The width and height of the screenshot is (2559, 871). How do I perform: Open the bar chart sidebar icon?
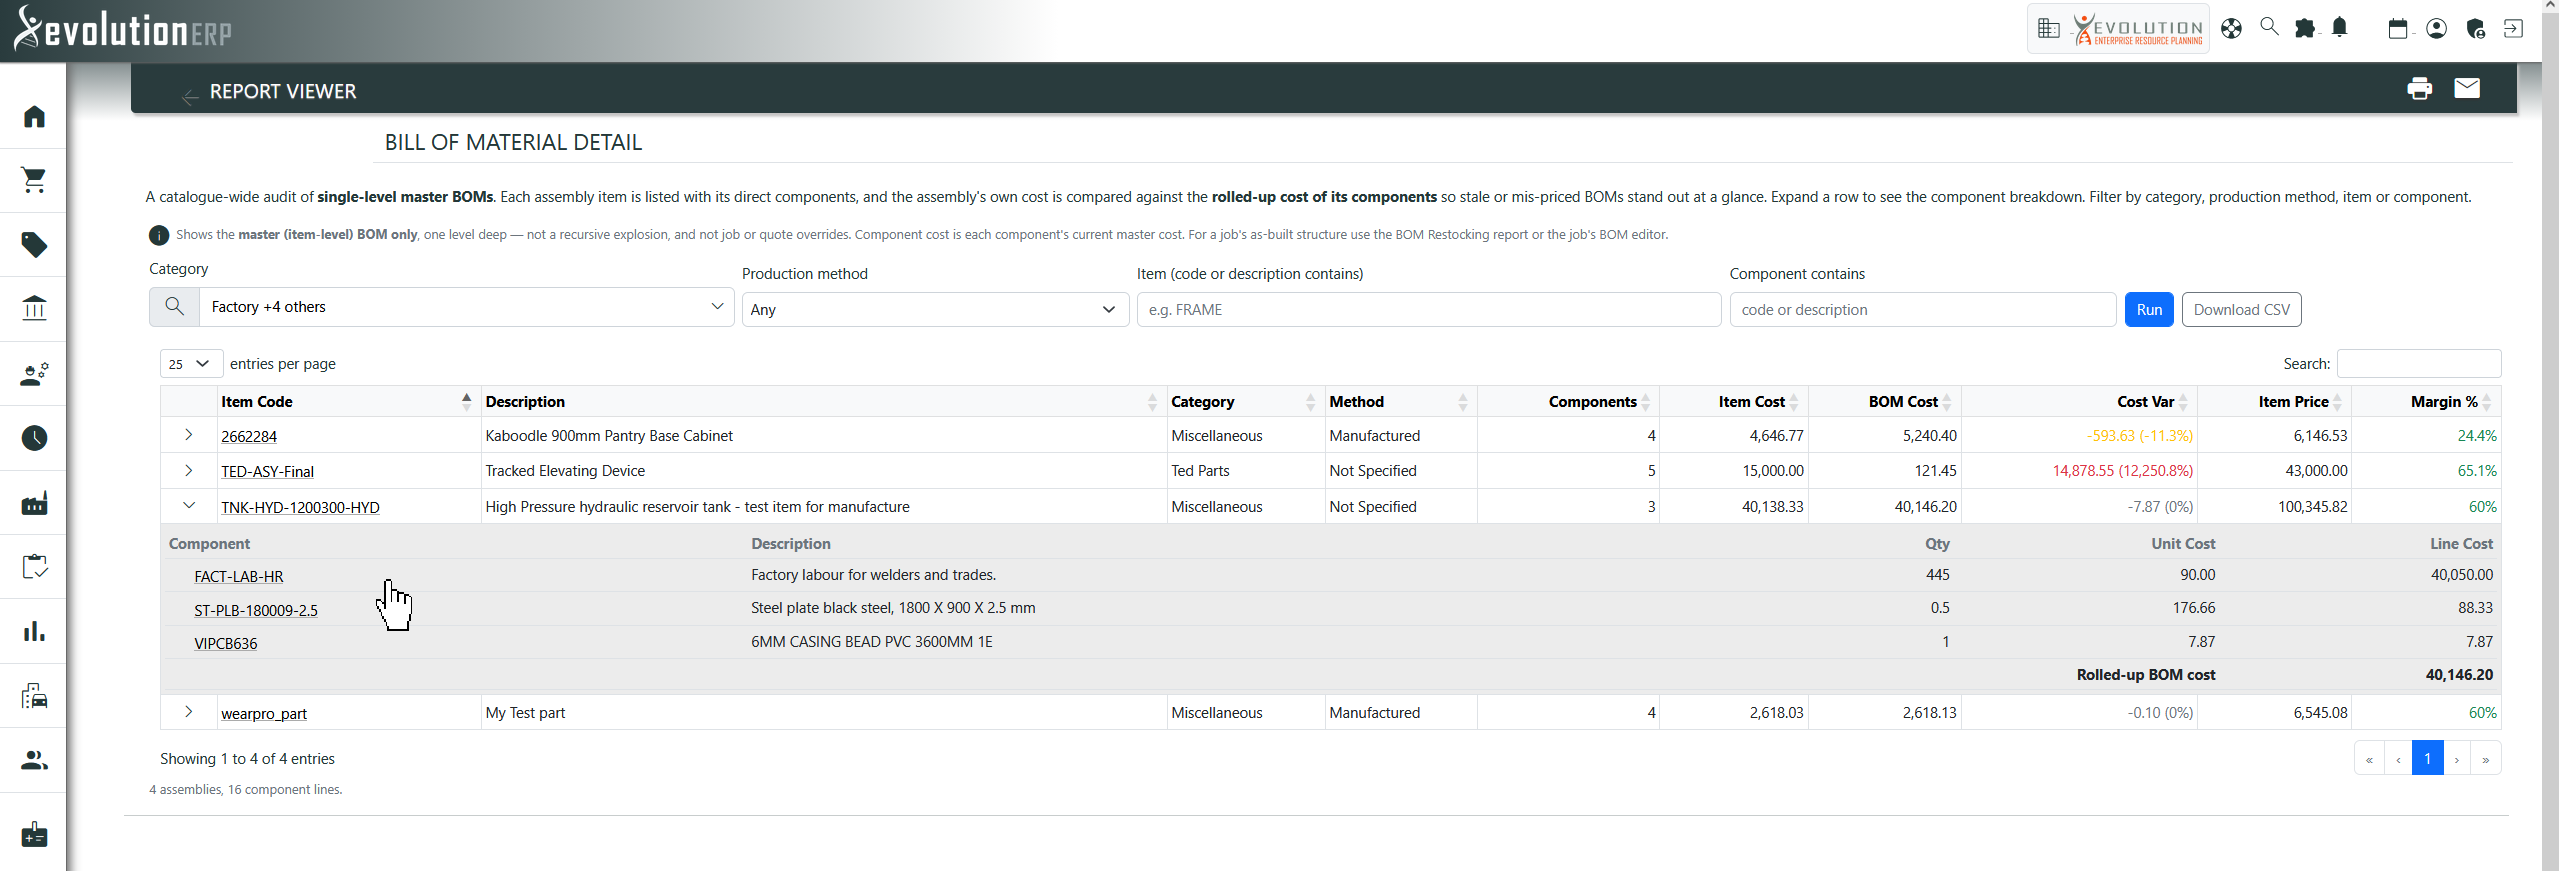[x=34, y=631]
